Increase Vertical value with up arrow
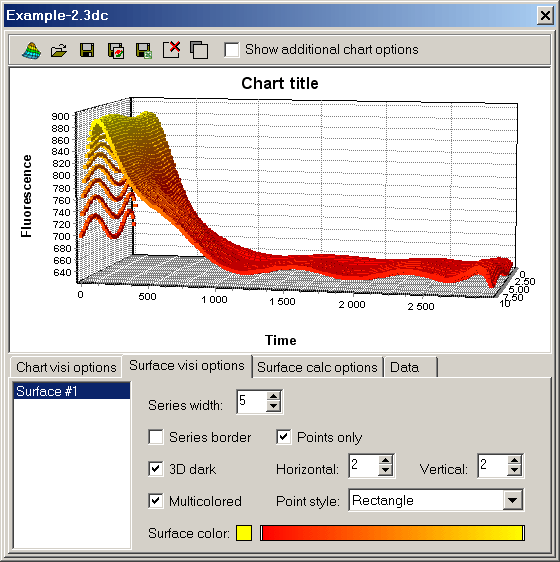 click(x=514, y=461)
